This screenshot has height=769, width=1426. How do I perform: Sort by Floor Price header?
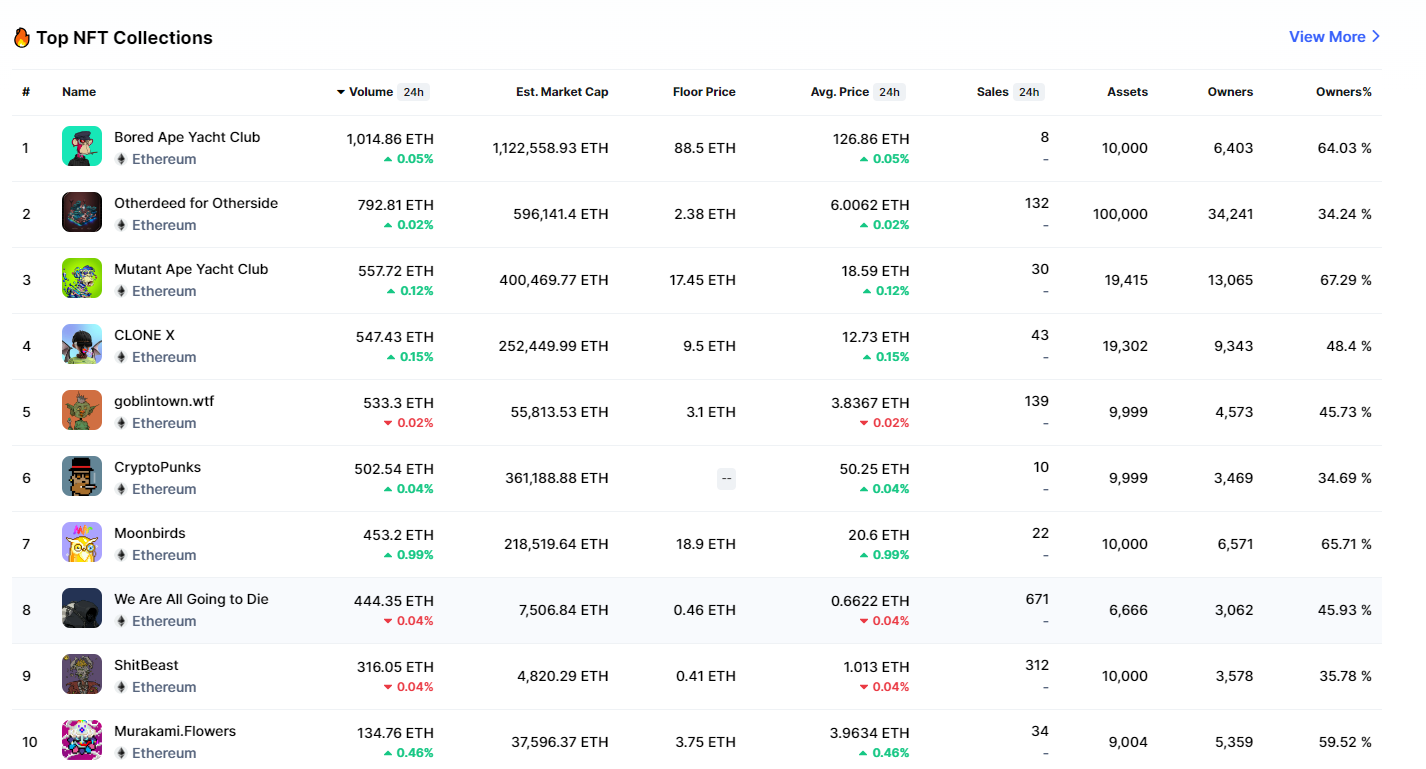point(704,92)
